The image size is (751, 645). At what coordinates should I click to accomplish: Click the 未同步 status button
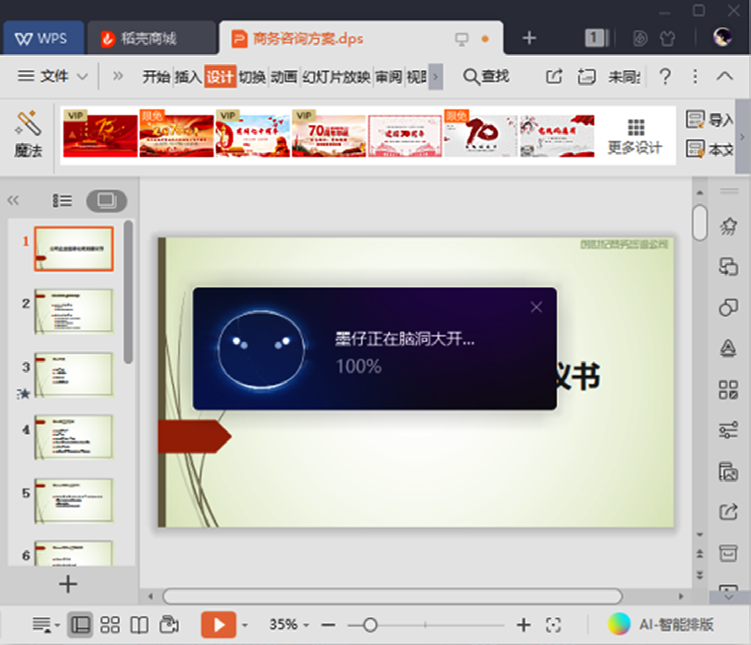tap(624, 77)
